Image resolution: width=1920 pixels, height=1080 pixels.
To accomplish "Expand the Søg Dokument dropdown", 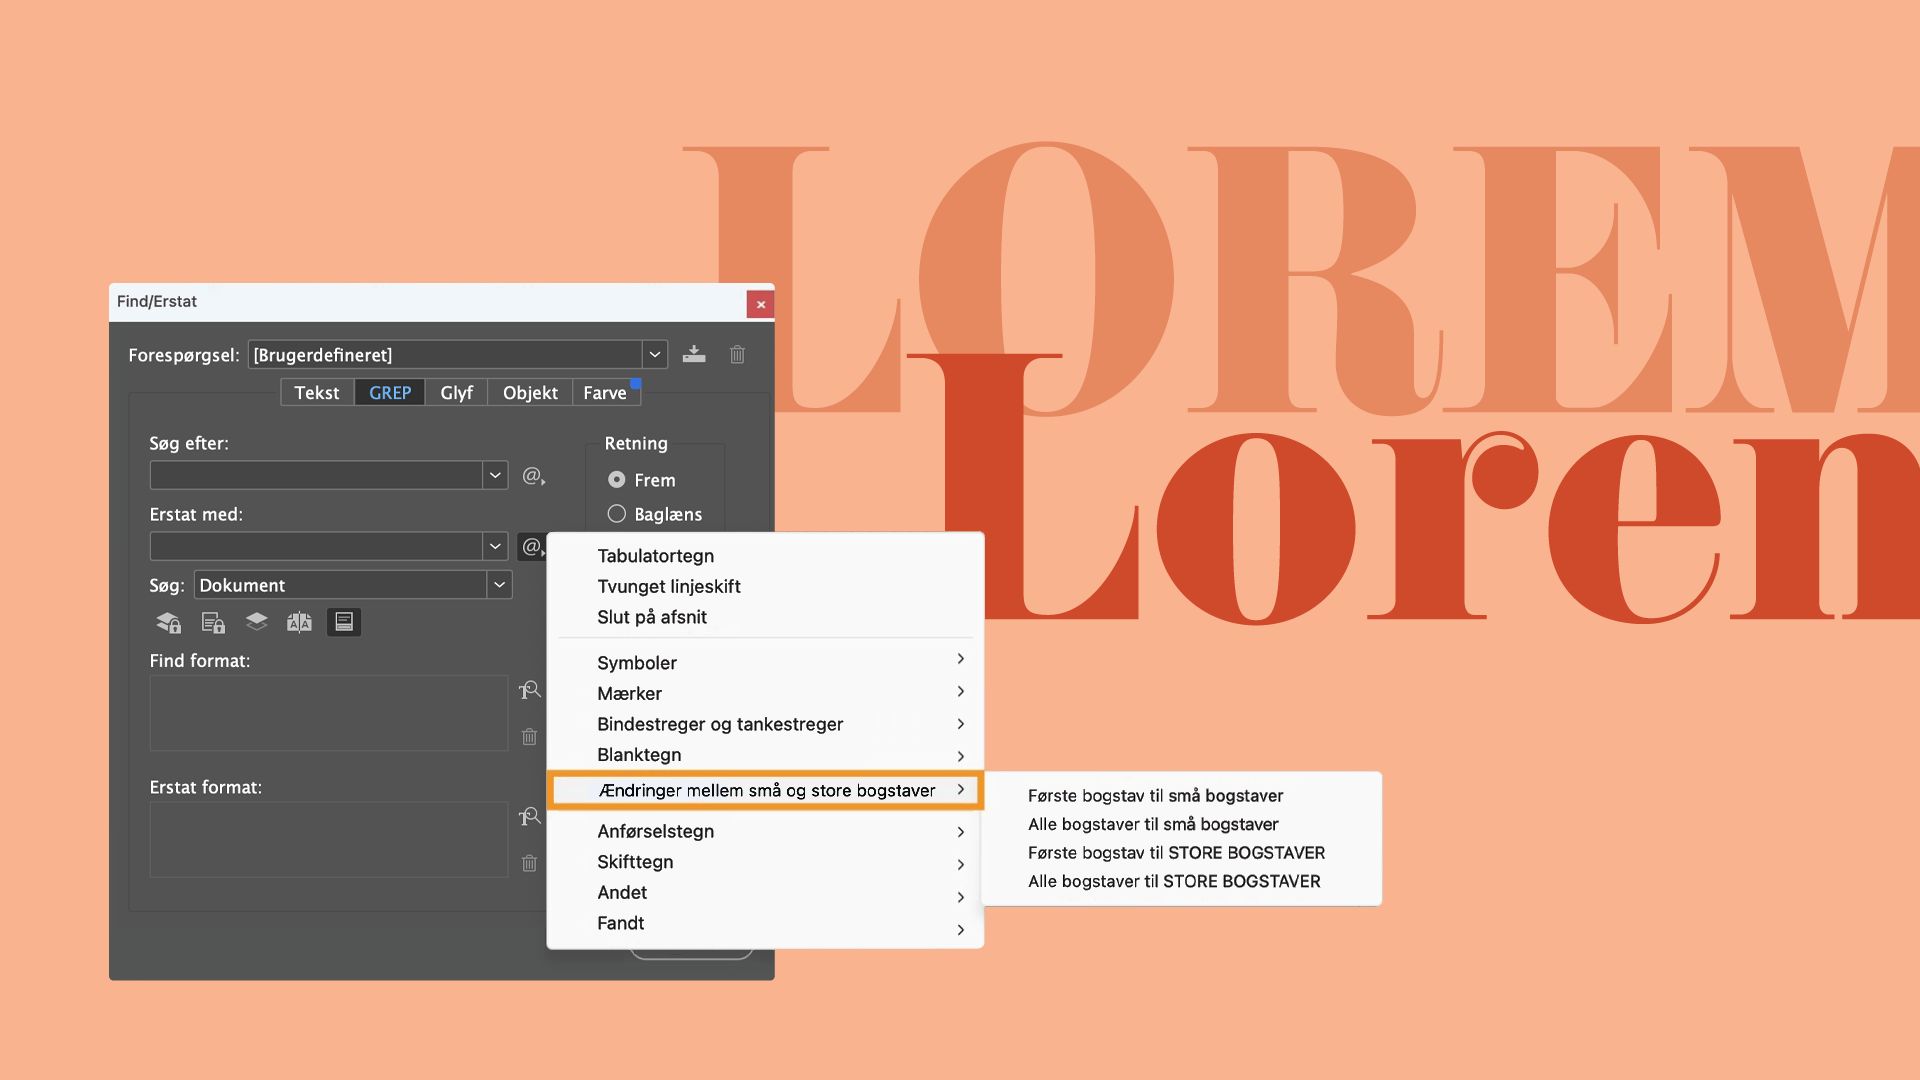I will coord(499,585).
